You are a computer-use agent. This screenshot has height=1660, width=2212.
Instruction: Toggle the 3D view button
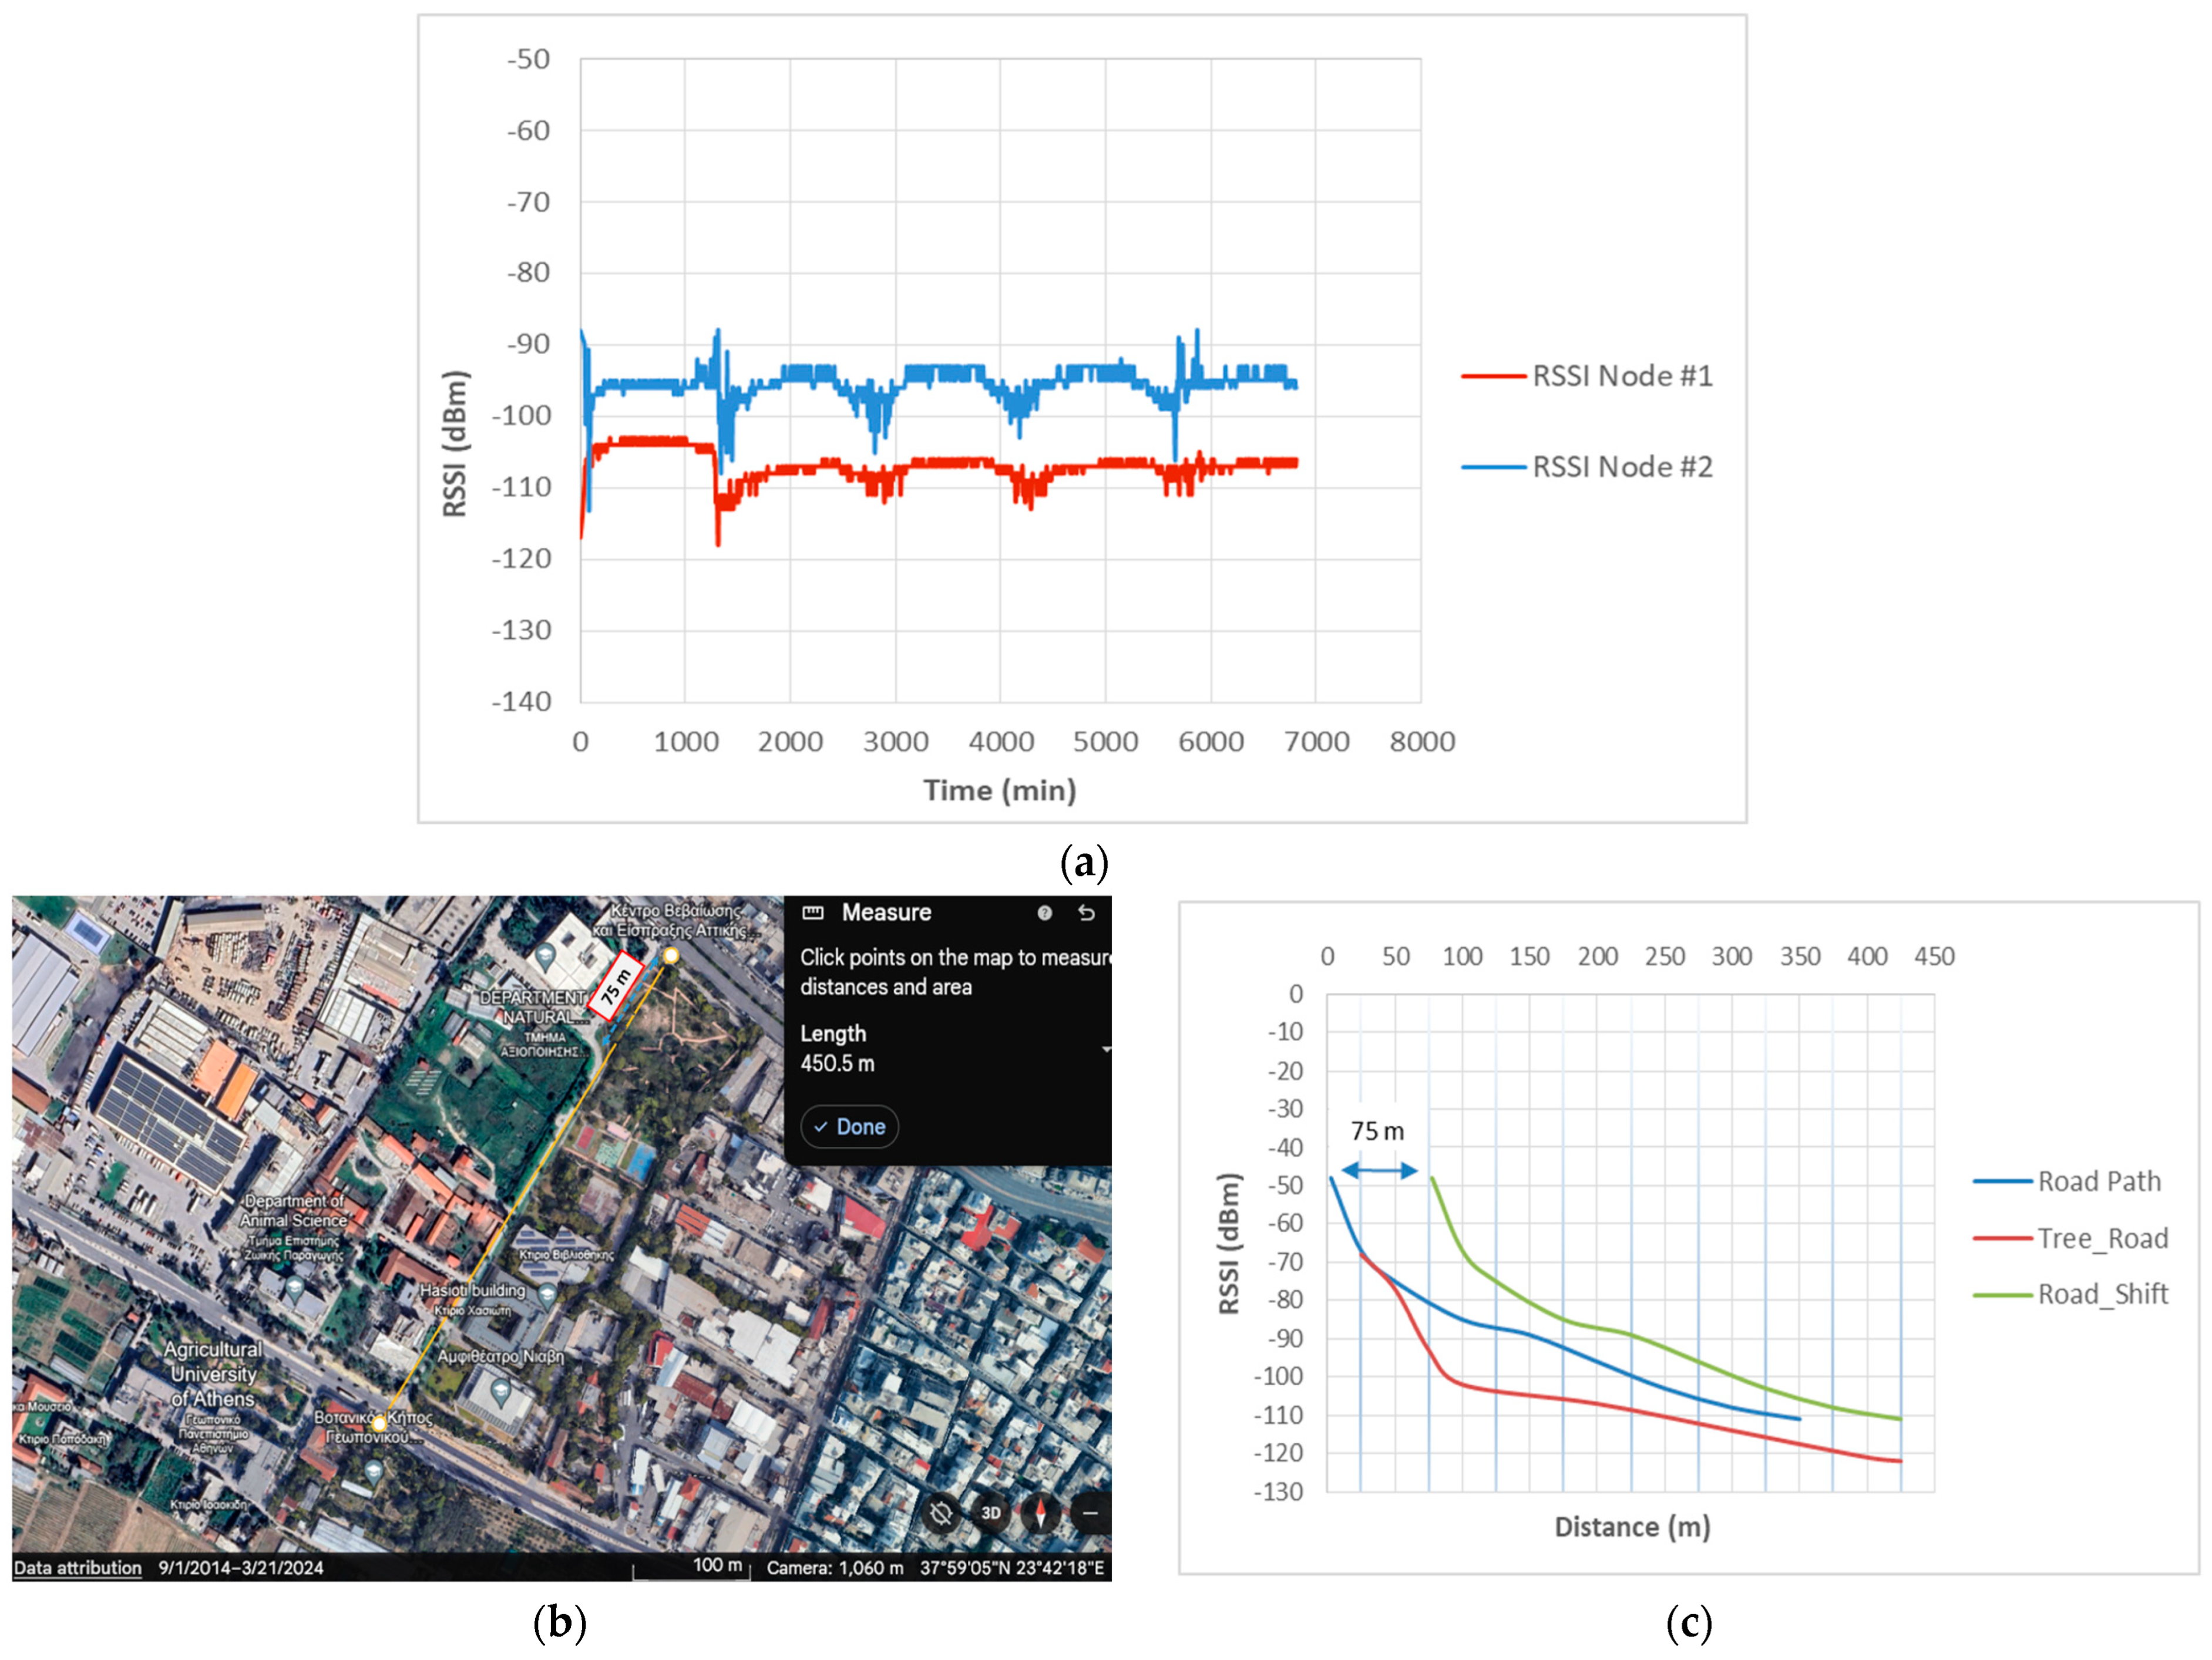click(990, 1513)
